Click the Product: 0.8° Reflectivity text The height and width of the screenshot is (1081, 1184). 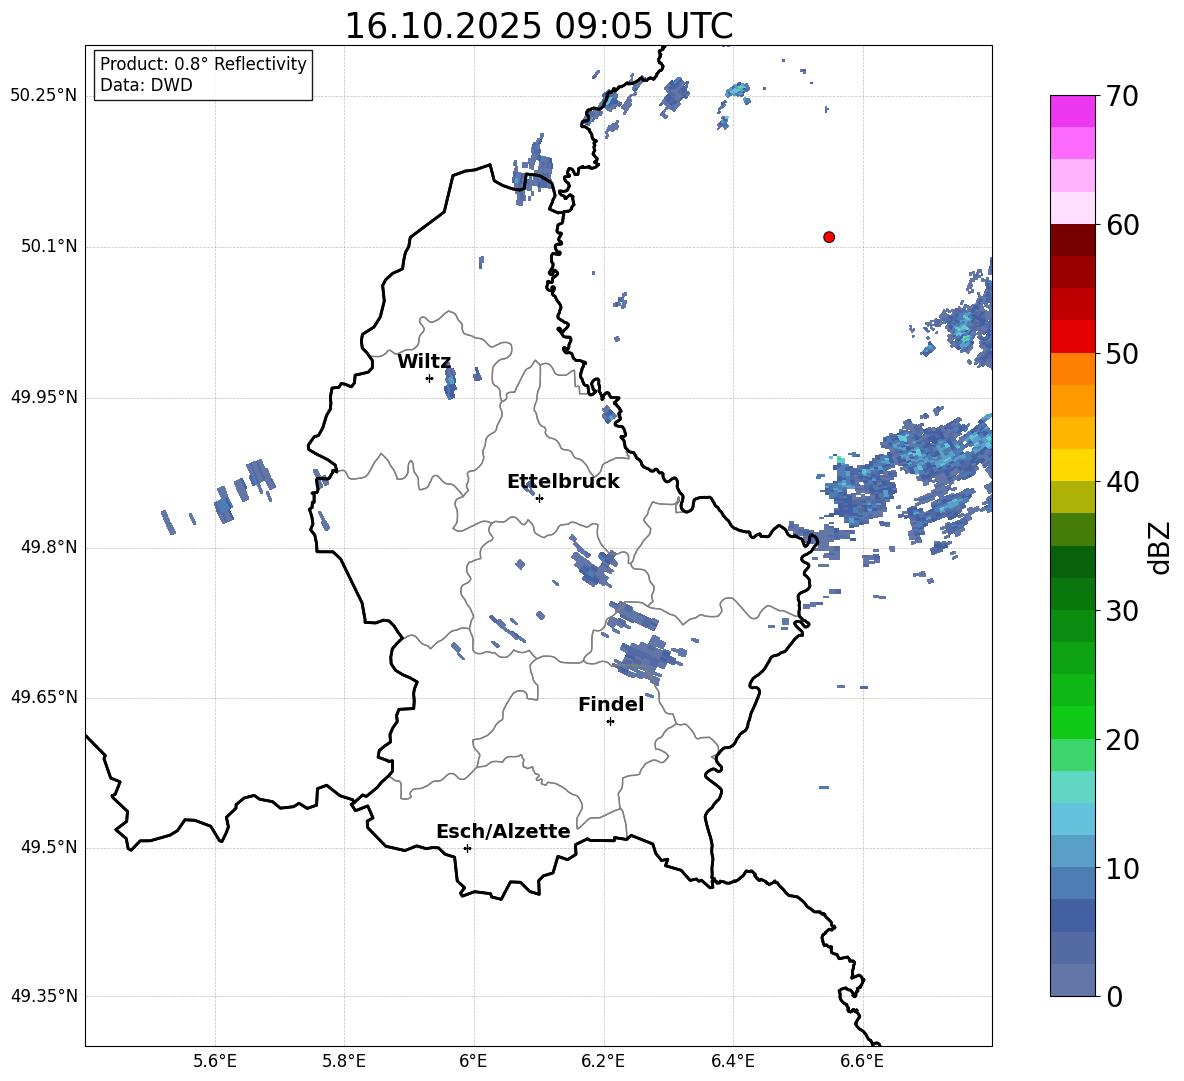[x=203, y=64]
